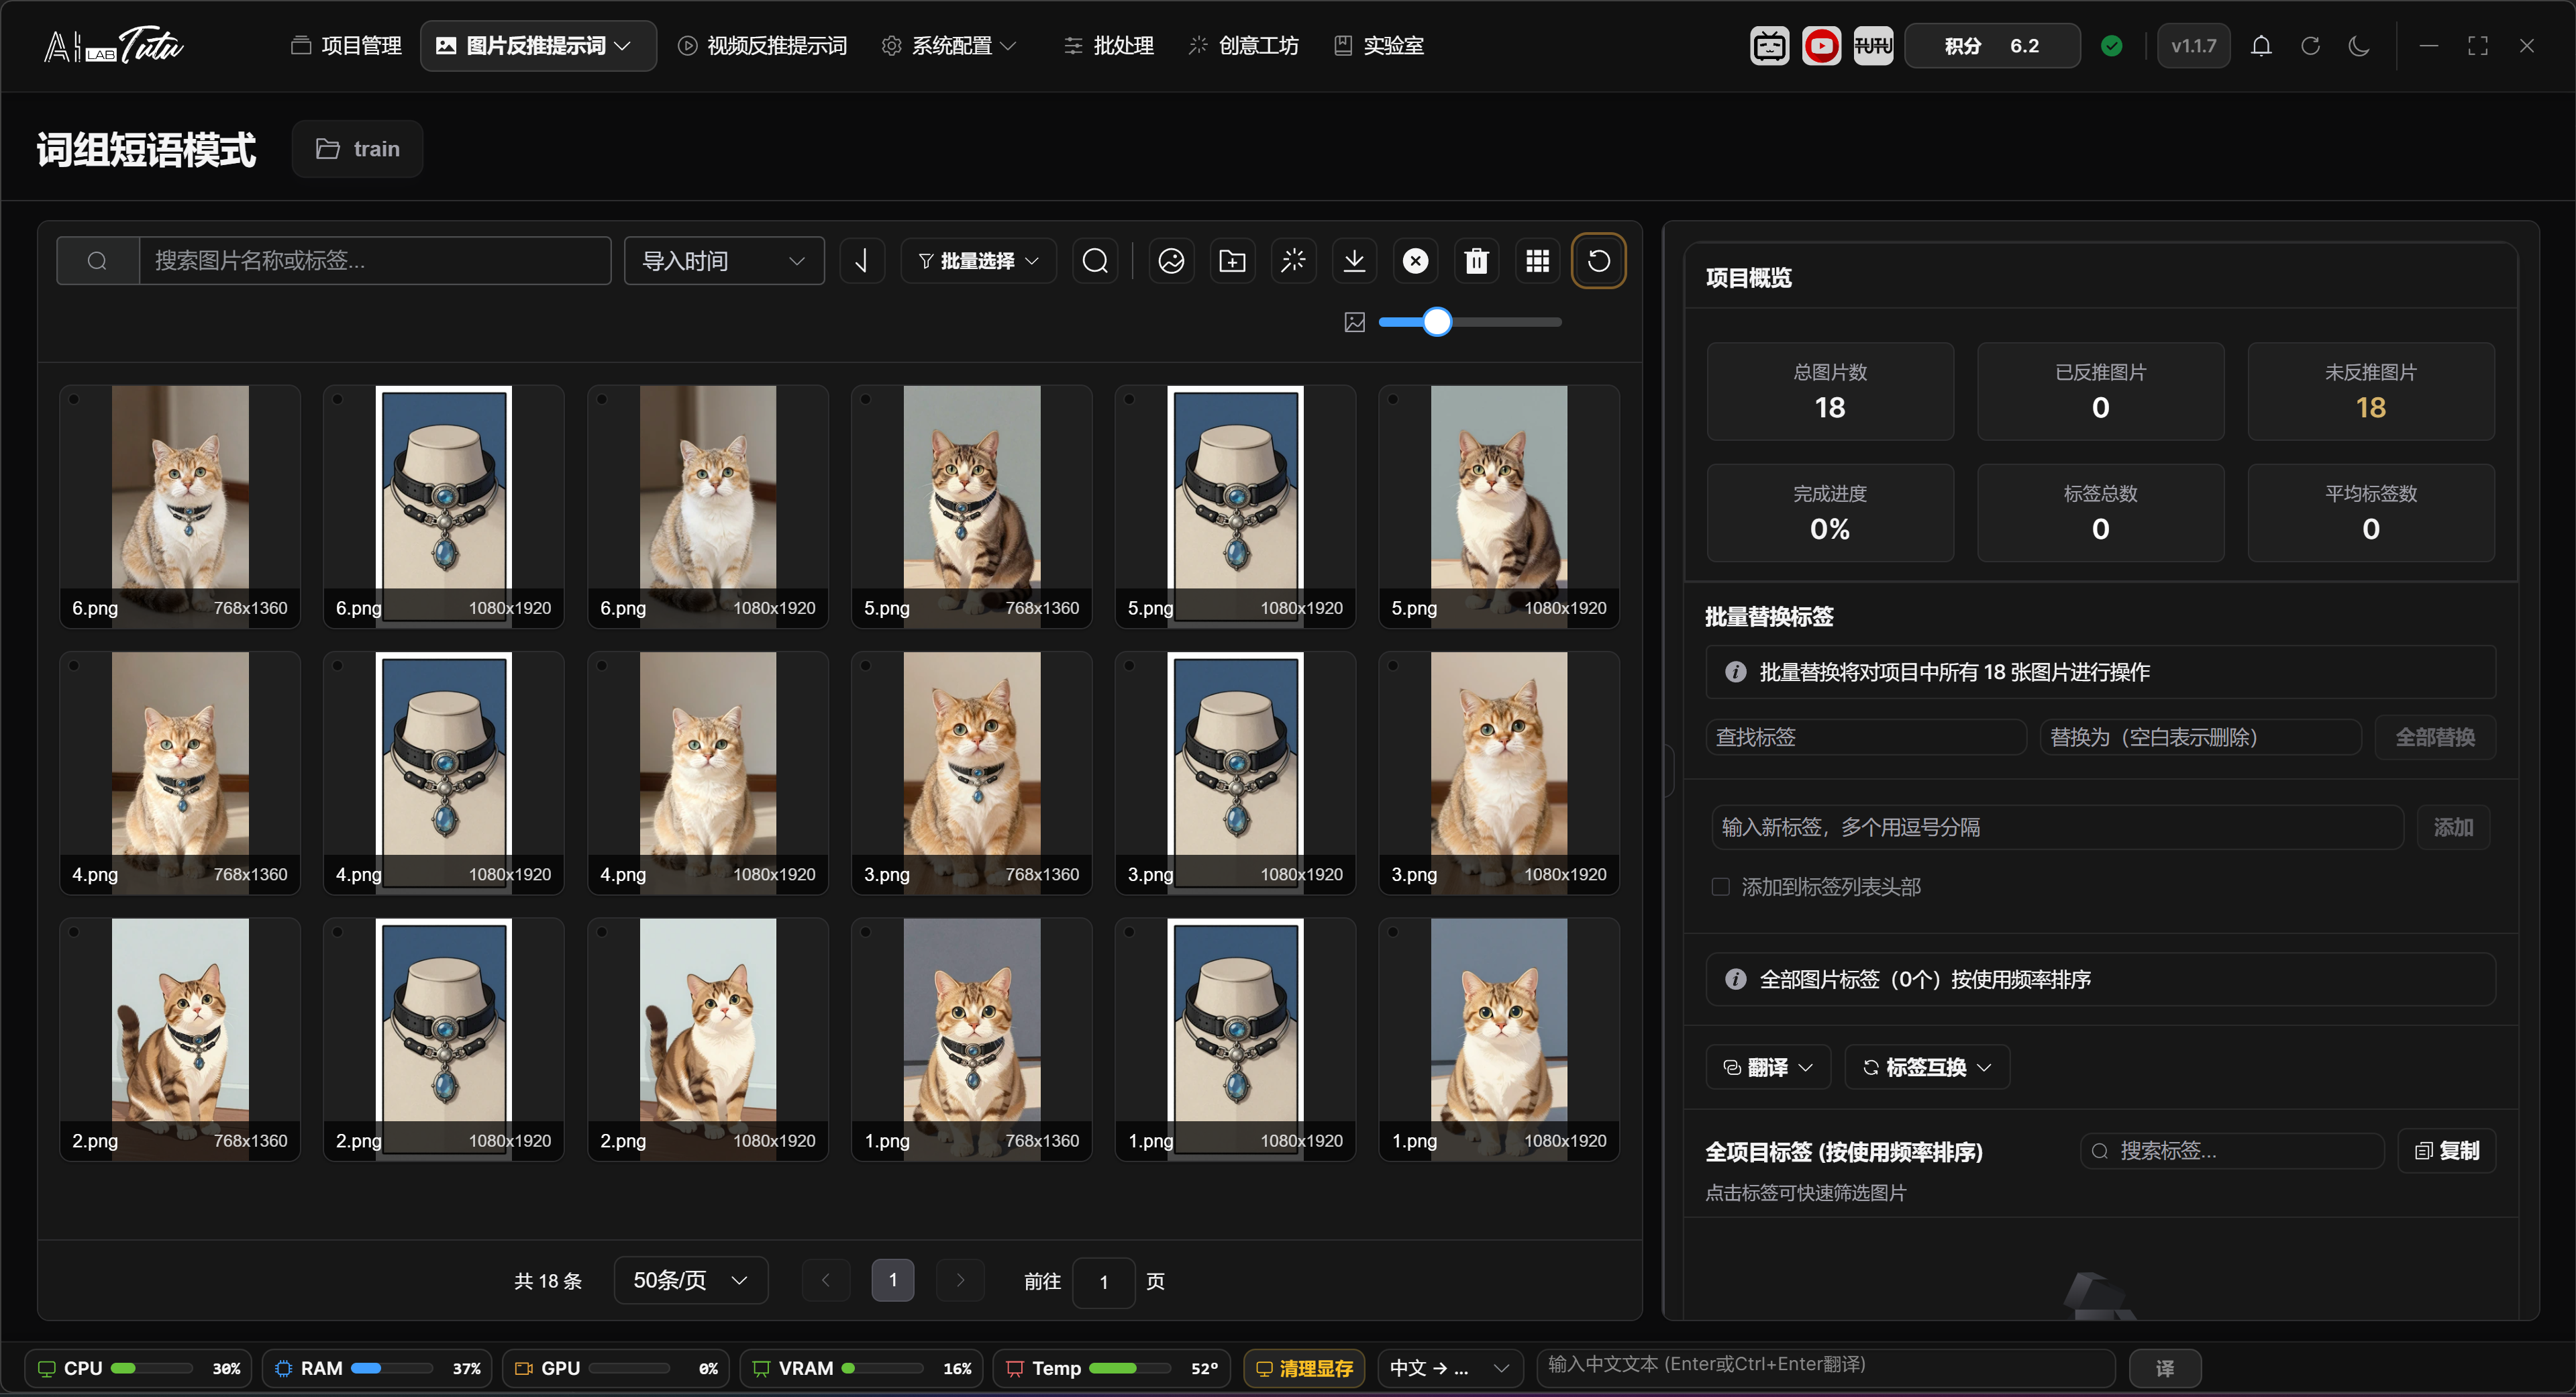Open notifications bell icon
2576x1397 pixels.
pyautogui.click(x=2261, y=46)
